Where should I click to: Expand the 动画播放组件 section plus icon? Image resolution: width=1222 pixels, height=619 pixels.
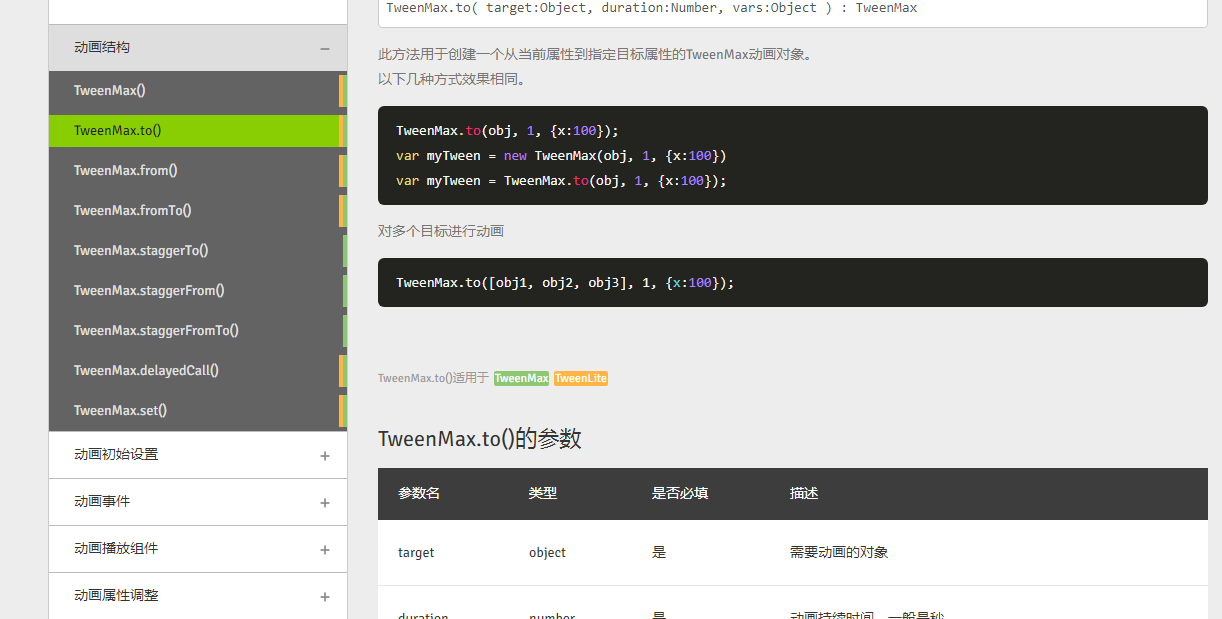[x=325, y=550]
